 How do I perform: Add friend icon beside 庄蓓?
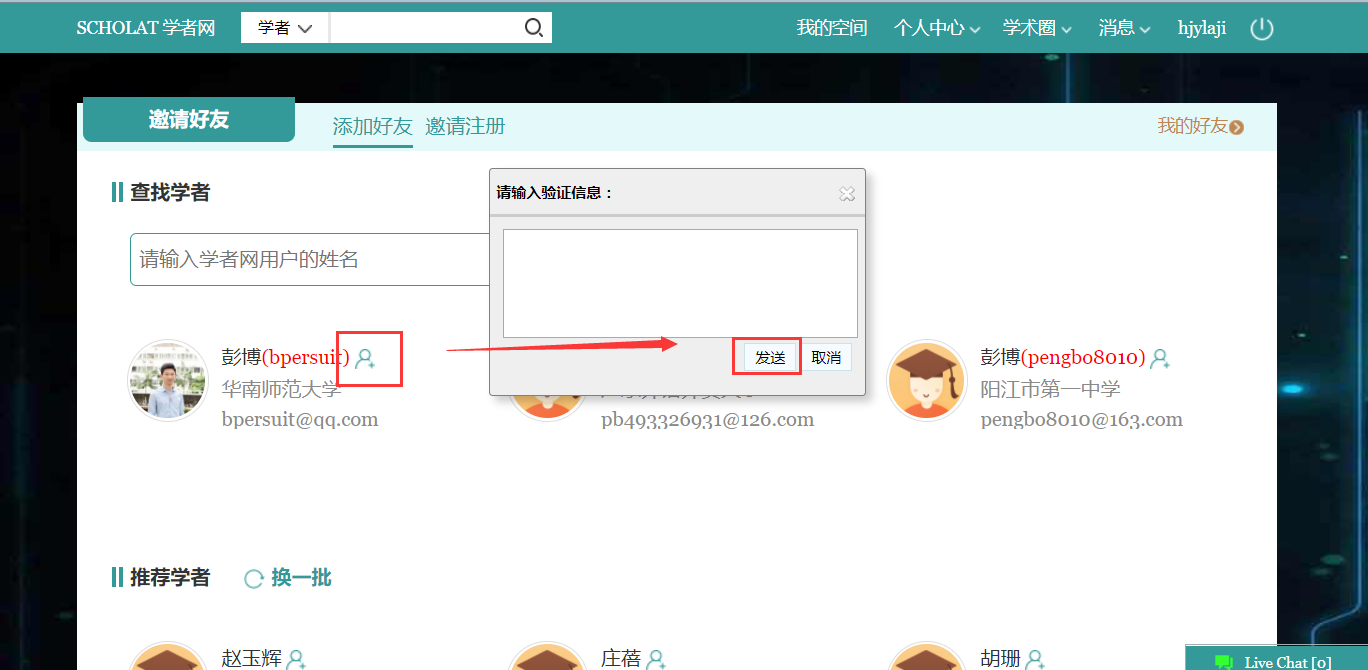[656, 659]
